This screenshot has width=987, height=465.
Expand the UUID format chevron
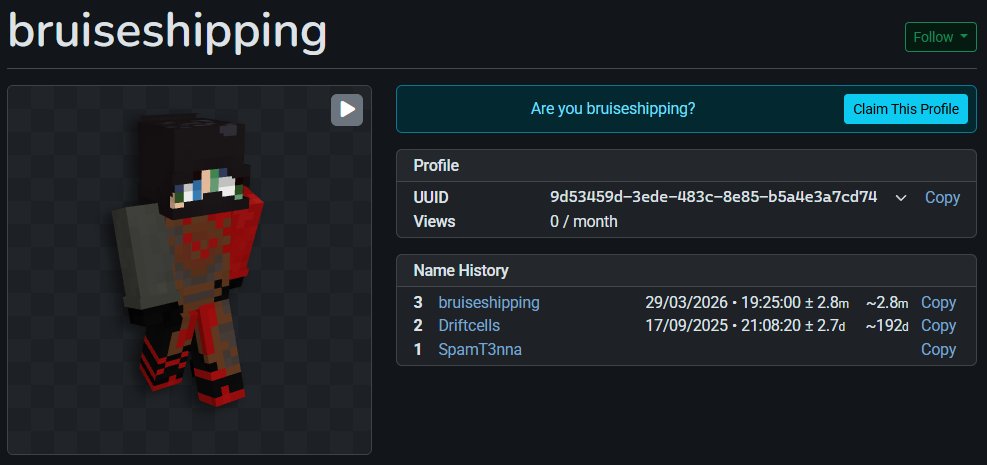tap(901, 198)
